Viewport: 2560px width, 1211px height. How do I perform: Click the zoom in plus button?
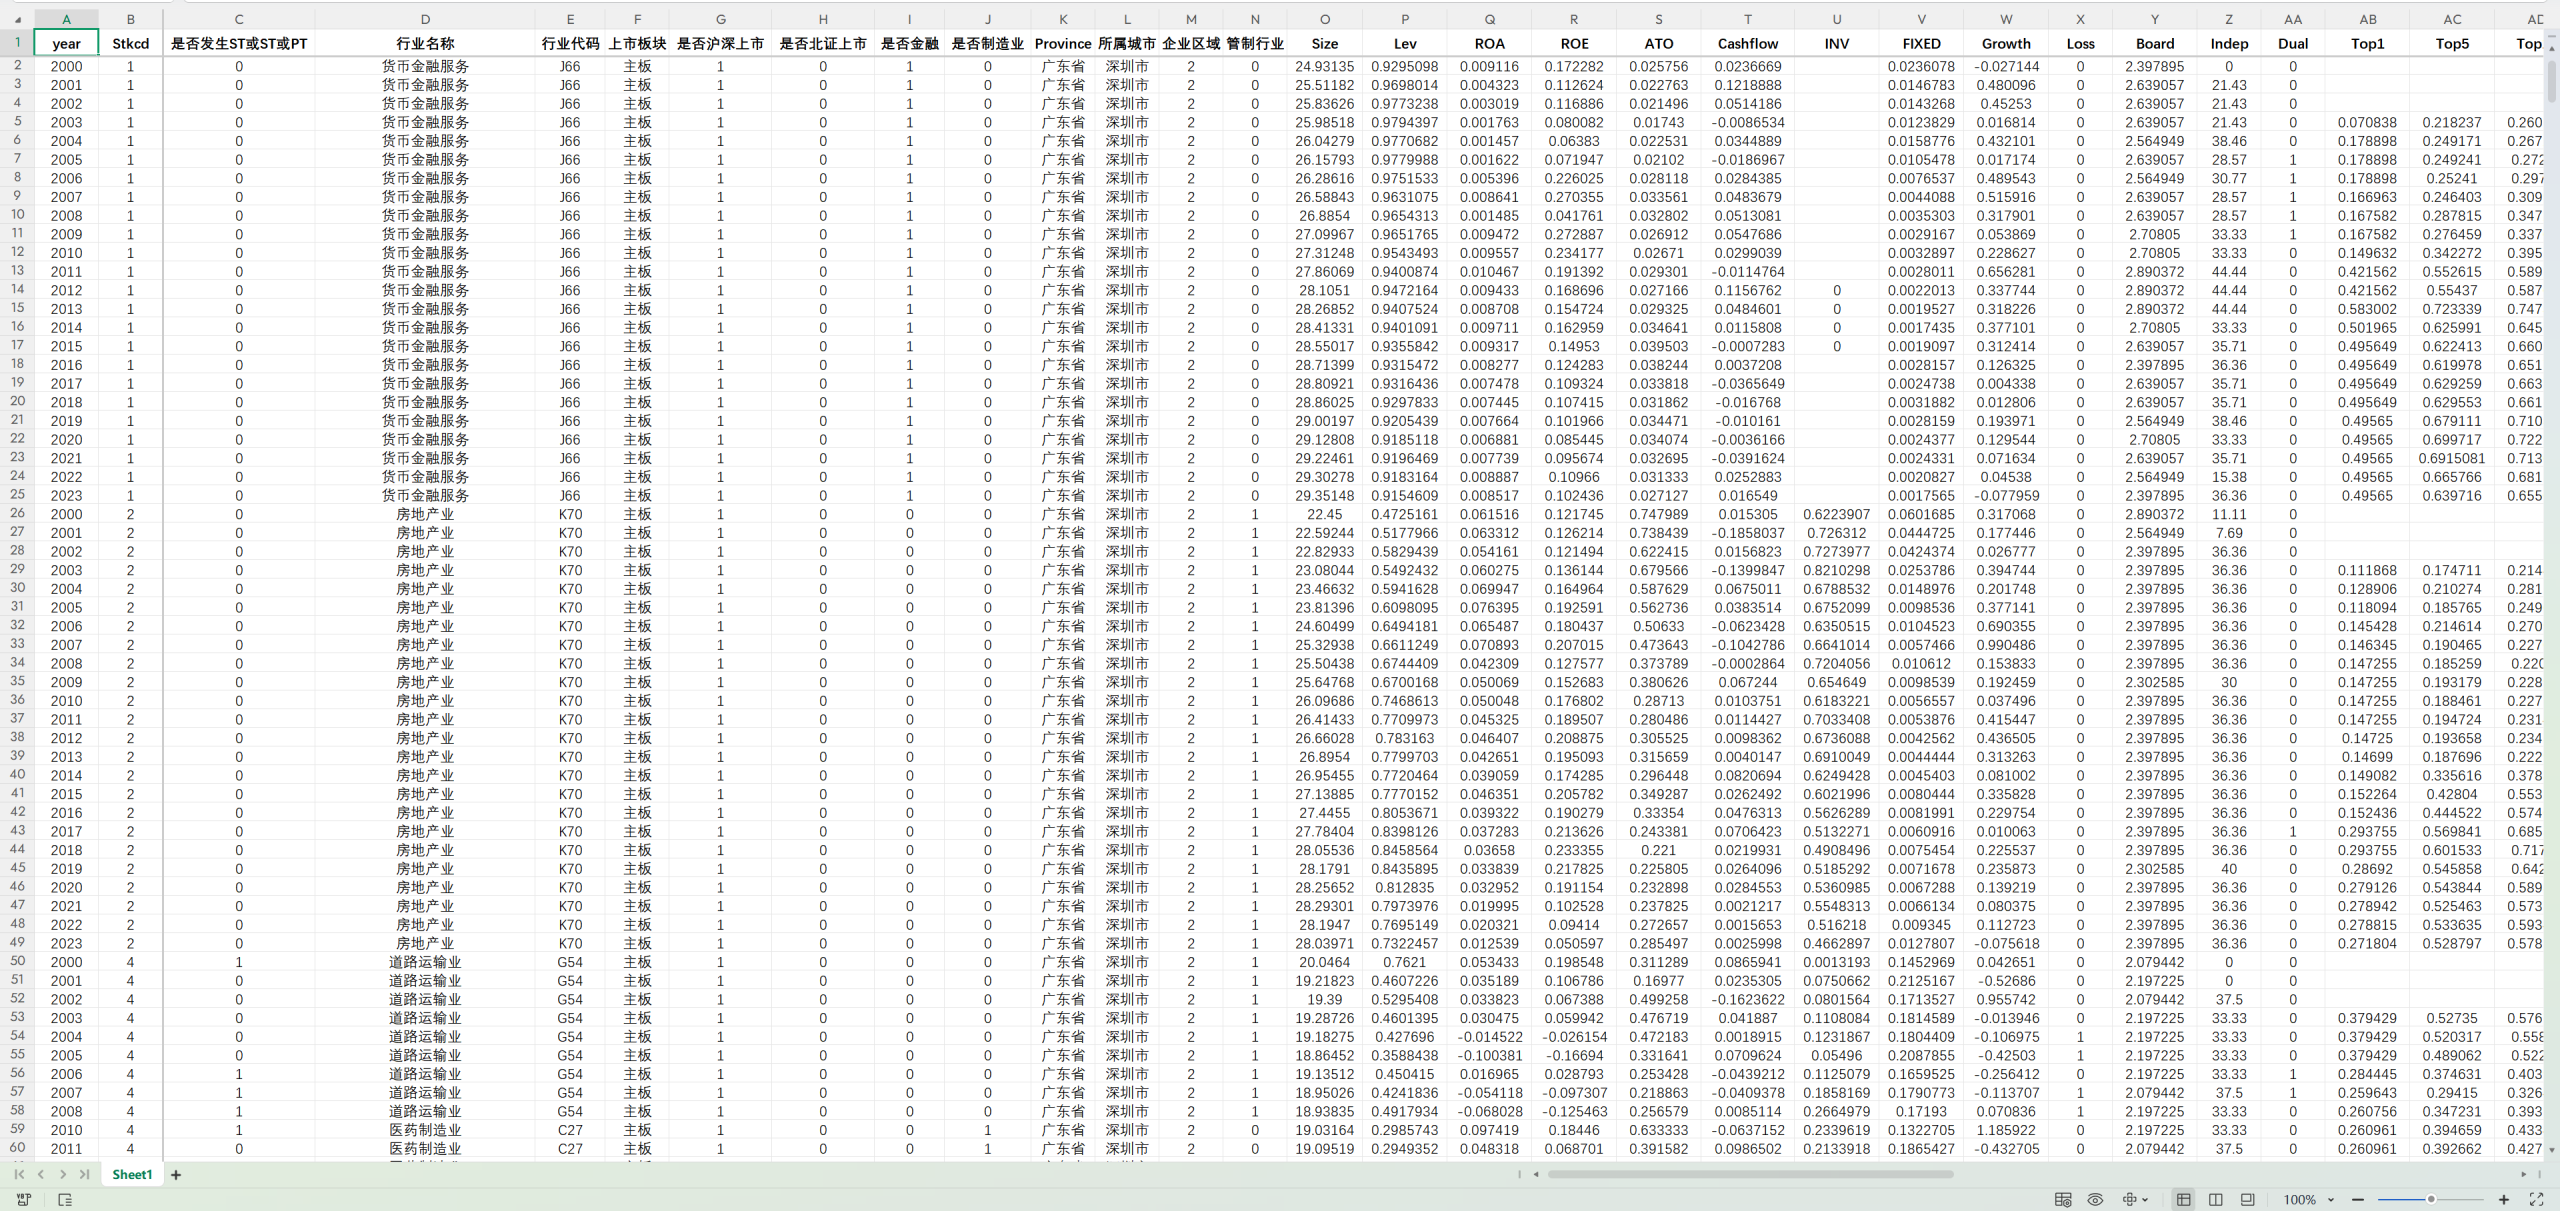tap(2504, 1200)
